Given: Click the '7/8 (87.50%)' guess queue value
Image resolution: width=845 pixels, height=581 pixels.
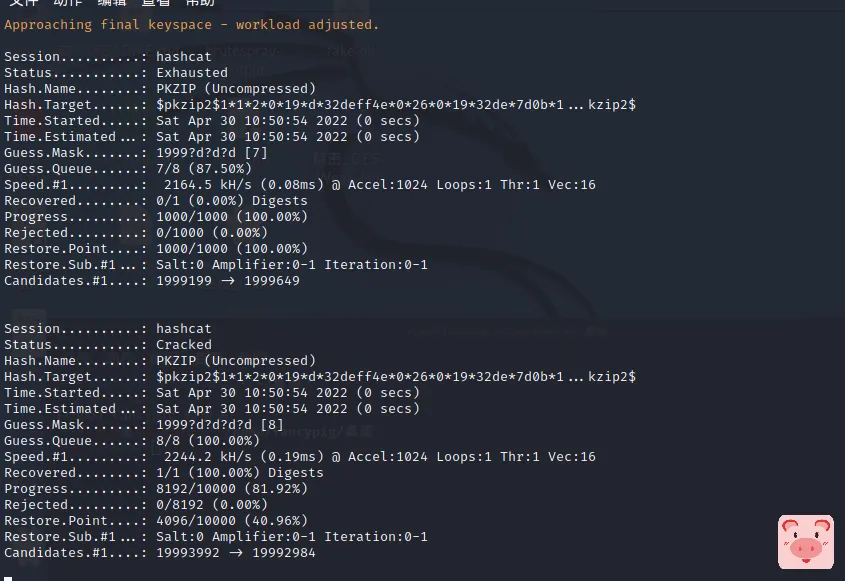Looking at the screenshot, I should (x=204, y=168).
